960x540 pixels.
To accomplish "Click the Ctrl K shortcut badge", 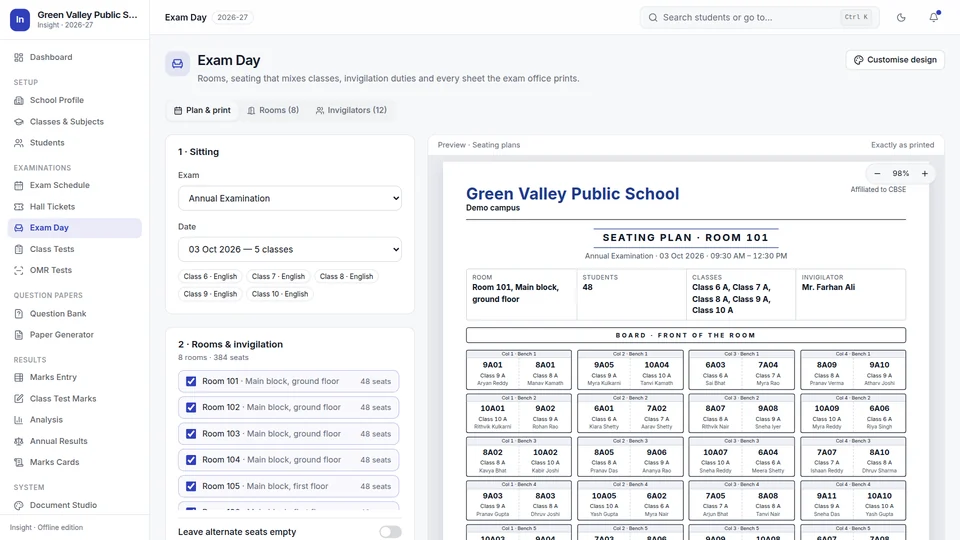I will 856,18.
